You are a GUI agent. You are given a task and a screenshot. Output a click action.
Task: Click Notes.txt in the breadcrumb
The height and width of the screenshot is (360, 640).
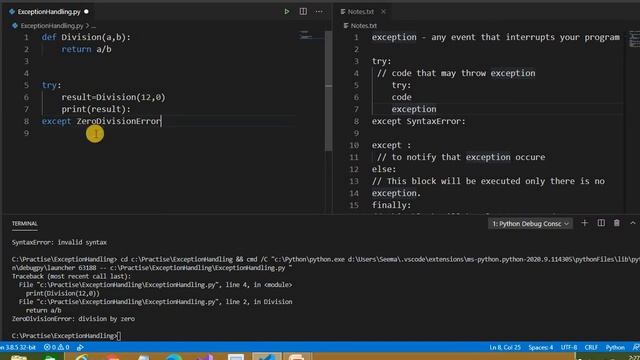click(x=364, y=26)
